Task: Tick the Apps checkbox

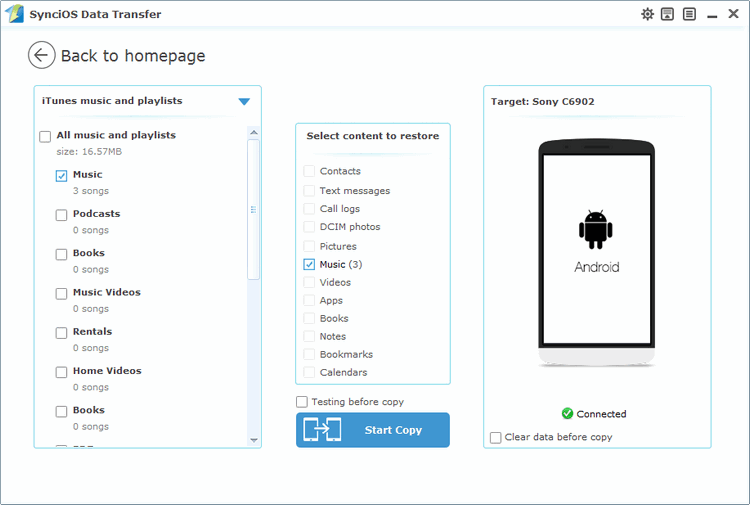Action: click(x=309, y=300)
